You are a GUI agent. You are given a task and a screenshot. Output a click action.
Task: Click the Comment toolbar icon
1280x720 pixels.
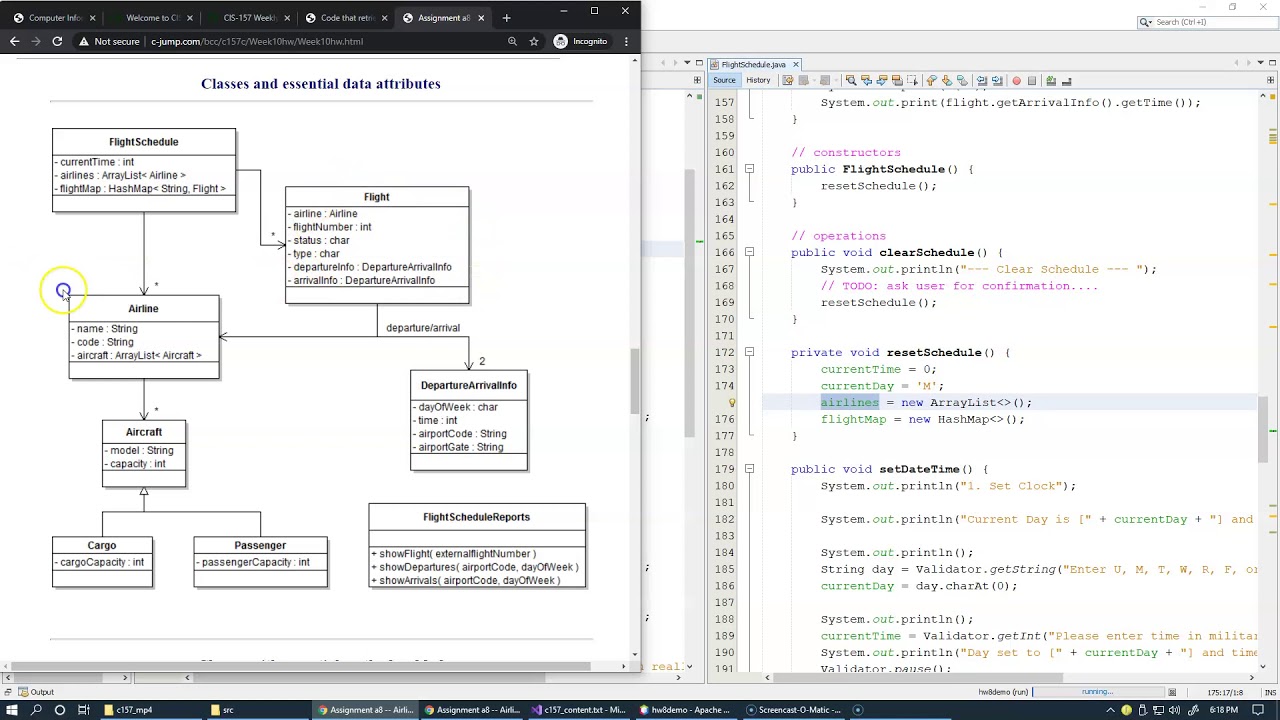click(1050, 80)
